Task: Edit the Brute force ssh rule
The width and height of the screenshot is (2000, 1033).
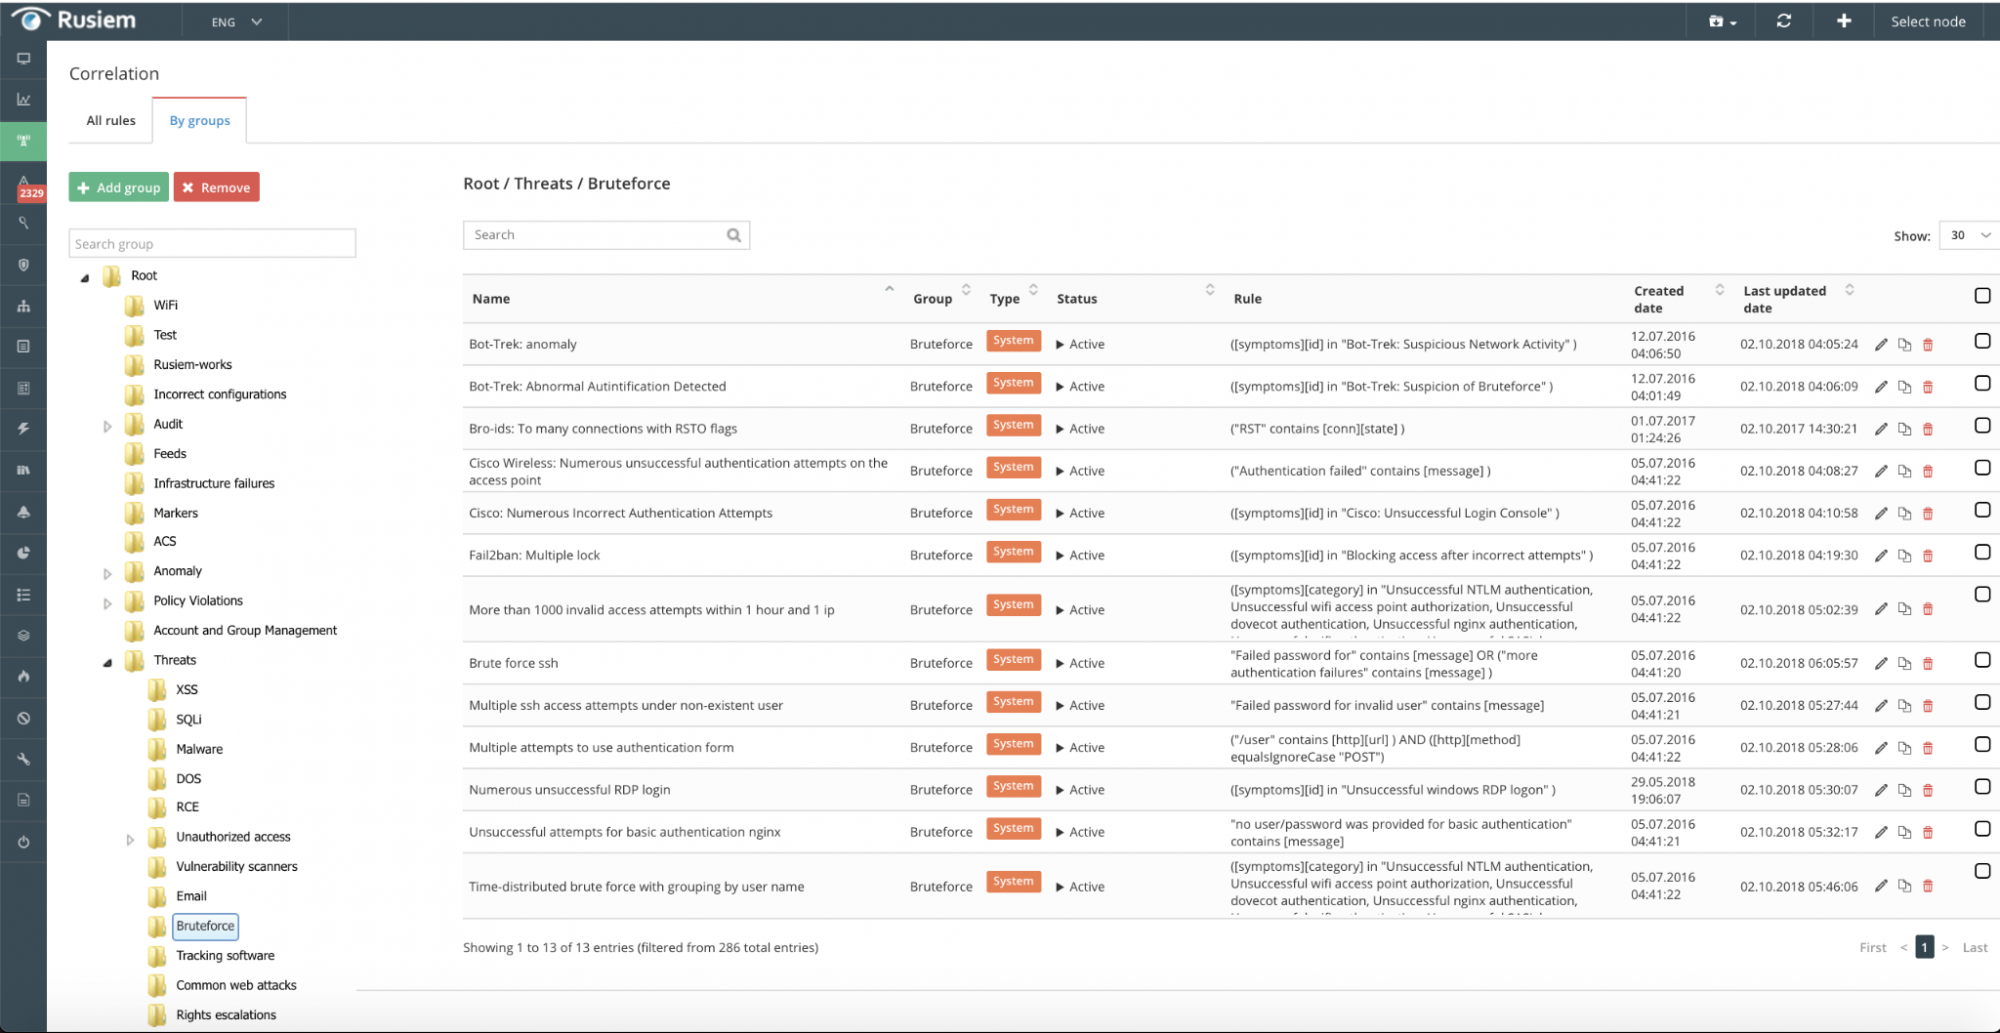Action: (1880, 663)
